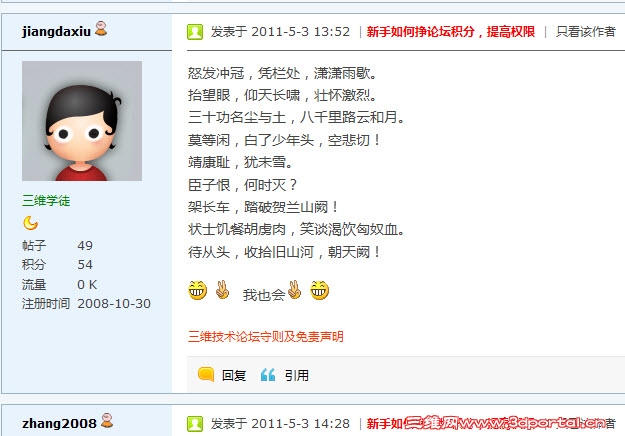Click the green poster icon before 发表于 2011-5-3 14:28
Viewport: 625px width, 436px height.
(x=195, y=424)
